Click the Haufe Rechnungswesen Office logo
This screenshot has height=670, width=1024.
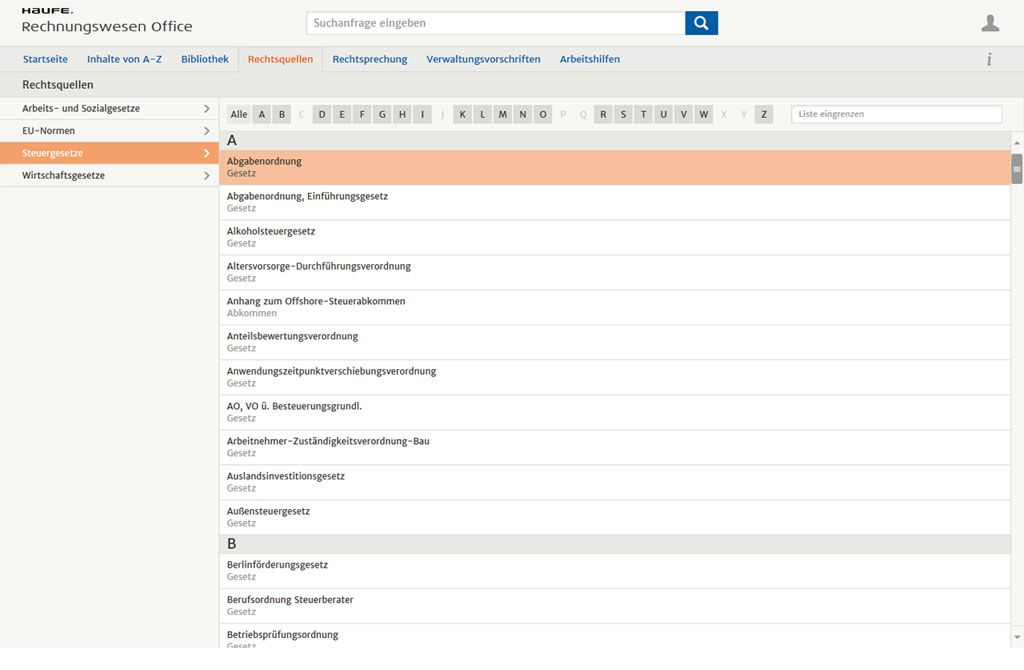pos(106,21)
